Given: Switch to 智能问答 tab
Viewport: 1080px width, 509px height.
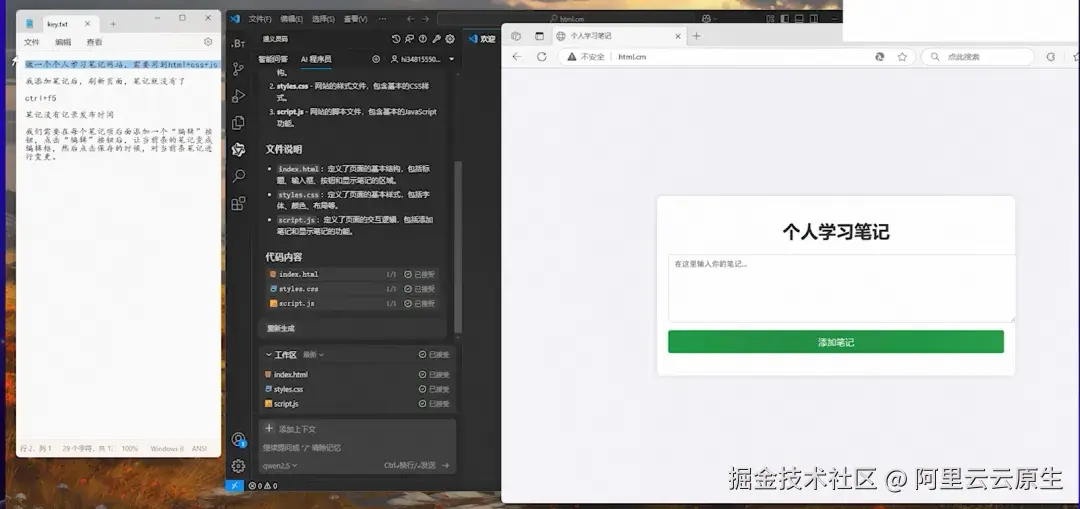Looking at the screenshot, I should [x=273, y=59].
